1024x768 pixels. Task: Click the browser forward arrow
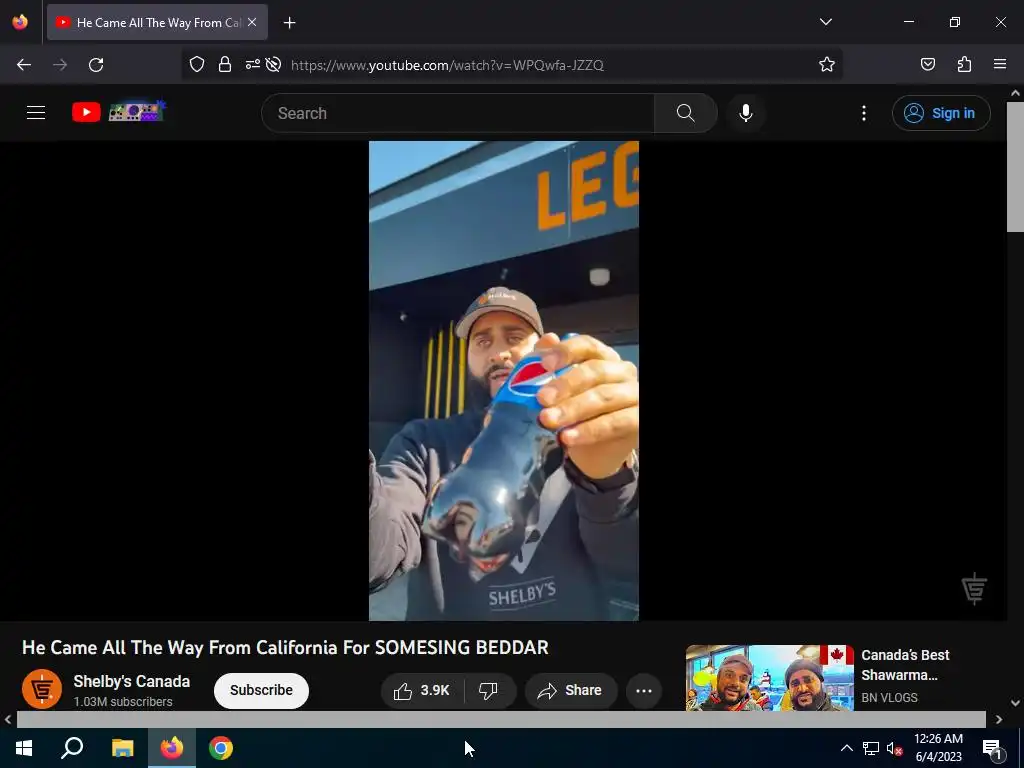point(60,65)
